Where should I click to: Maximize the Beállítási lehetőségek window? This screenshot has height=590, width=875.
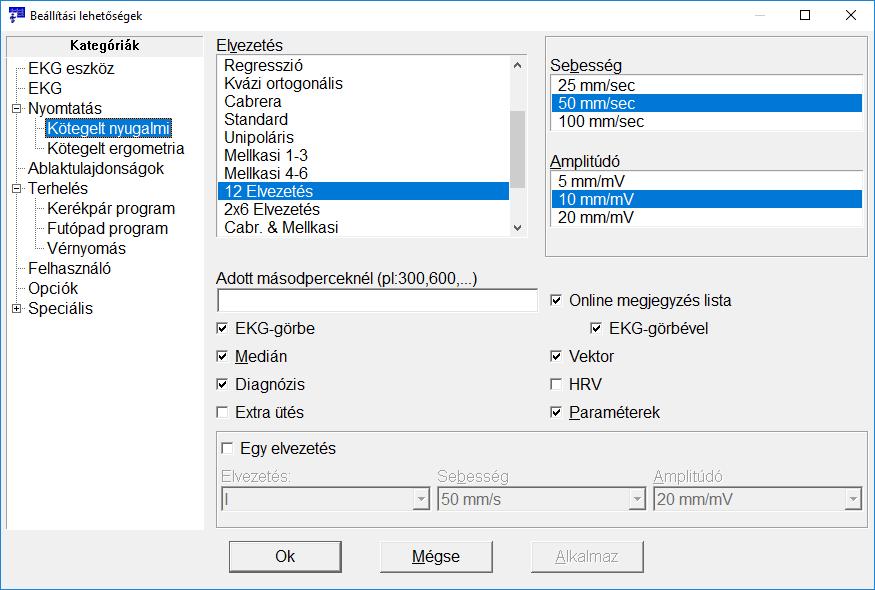805,15
